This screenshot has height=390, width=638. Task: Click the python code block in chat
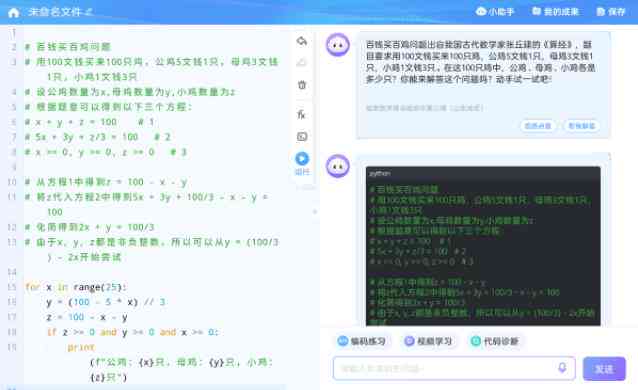click(x=483, y=246)
